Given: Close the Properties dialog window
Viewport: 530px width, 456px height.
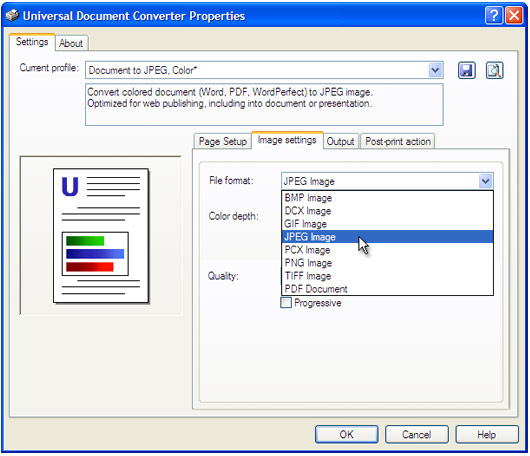Looking at the screenshot, I should click(x=514, y=16).
